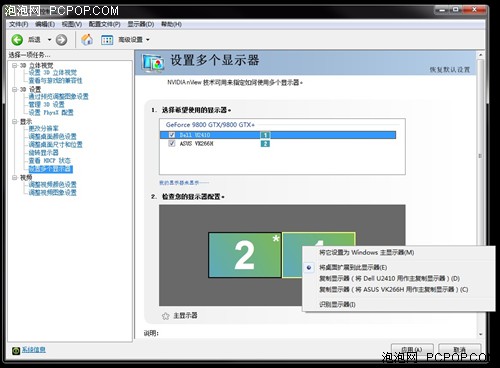
Task: Open 设置 PhysX 配置 task
Action: 51,113
